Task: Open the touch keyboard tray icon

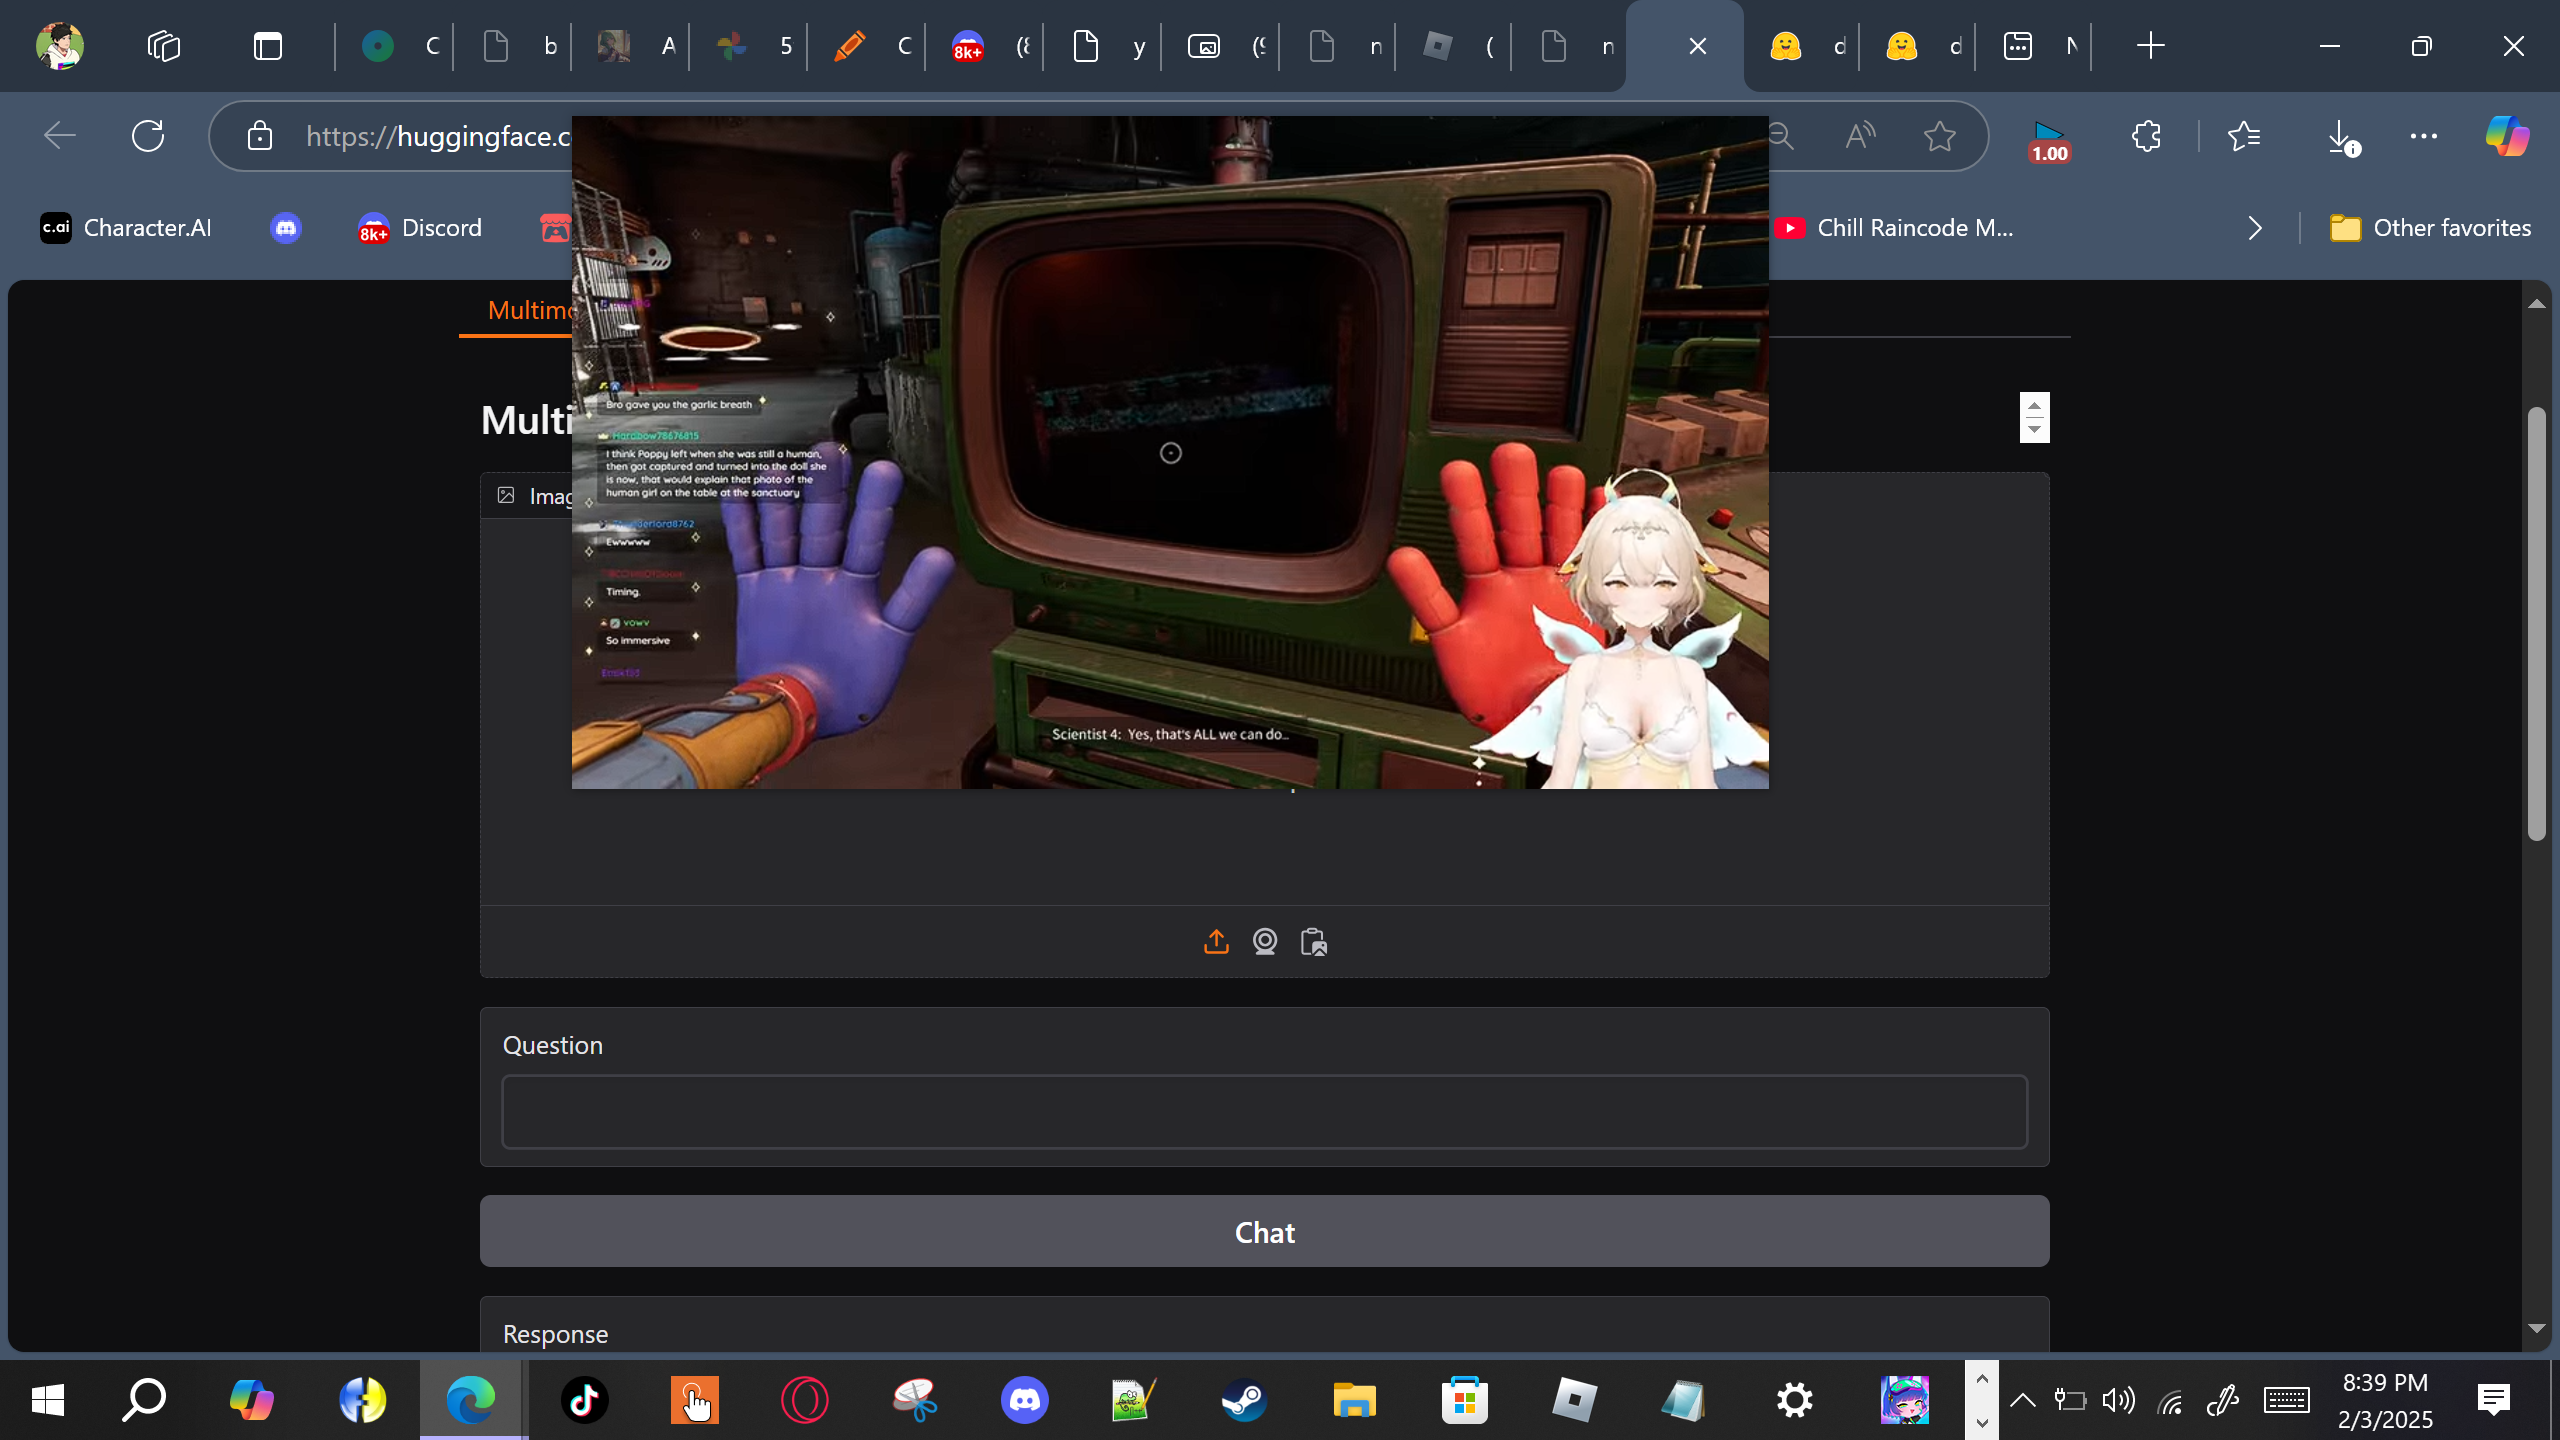Action: click(2287, 1400)
